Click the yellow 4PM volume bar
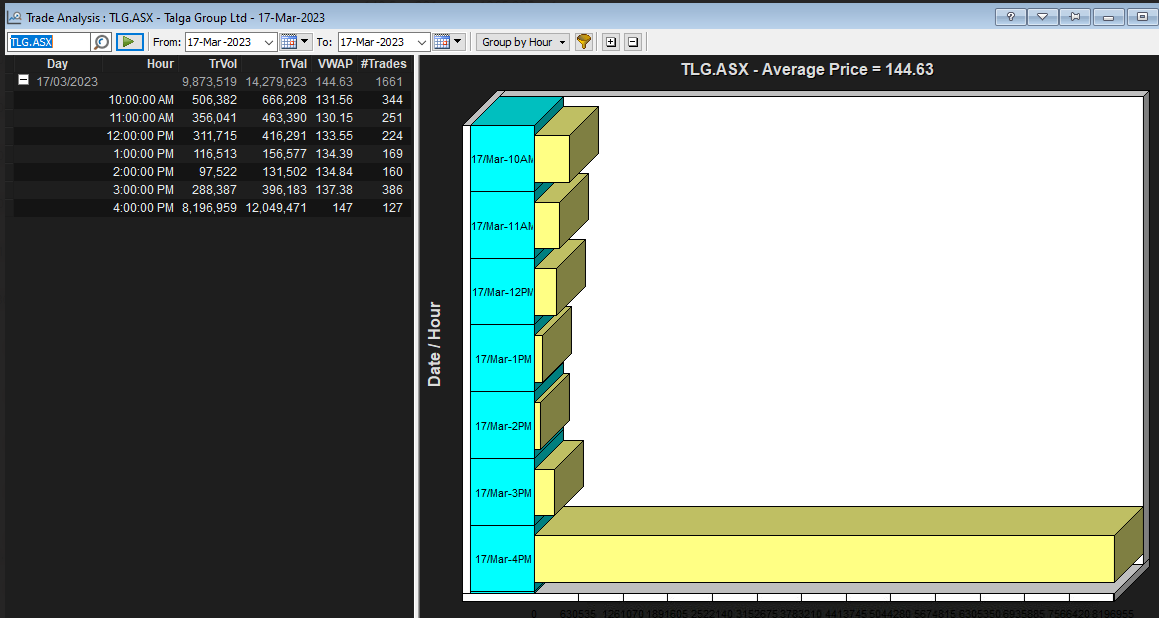The image size is (1159, 618). 823,558
